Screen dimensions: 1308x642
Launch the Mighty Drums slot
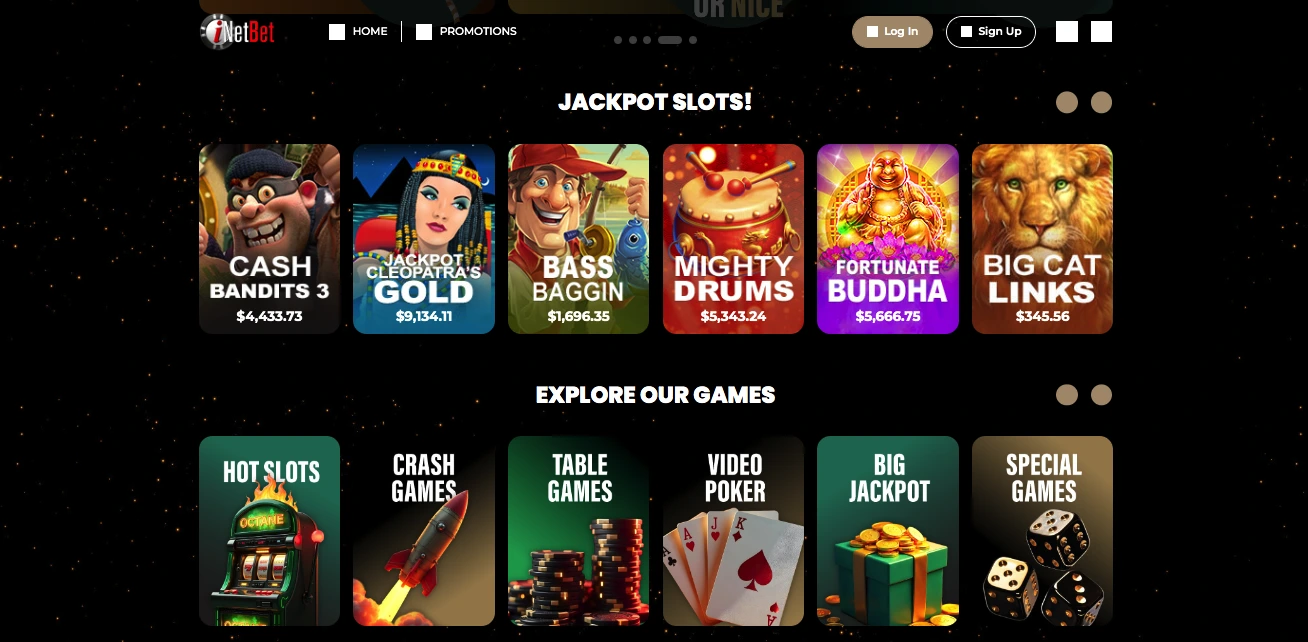733,239
